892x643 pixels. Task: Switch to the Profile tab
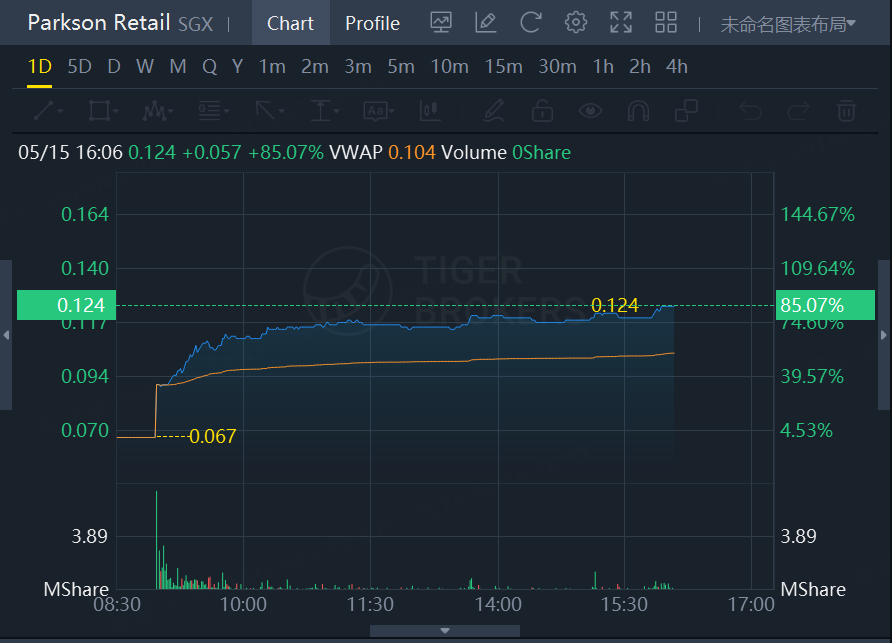(373, 23)
